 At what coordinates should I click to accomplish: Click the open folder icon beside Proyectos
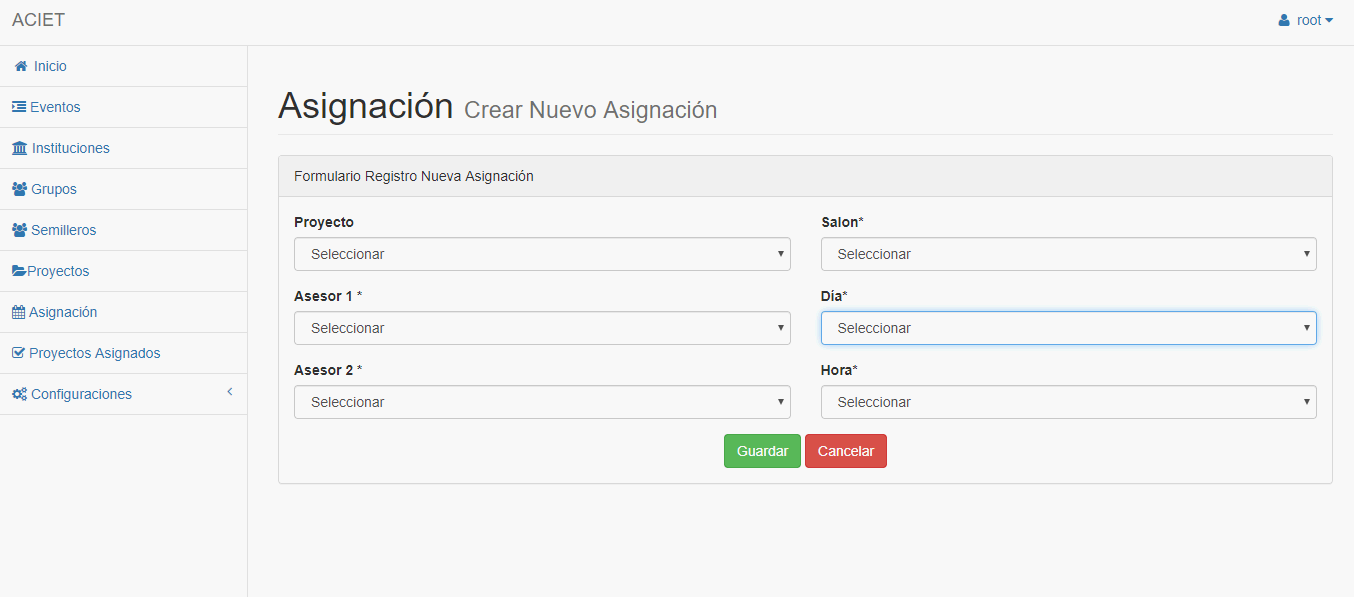point(19,271)
